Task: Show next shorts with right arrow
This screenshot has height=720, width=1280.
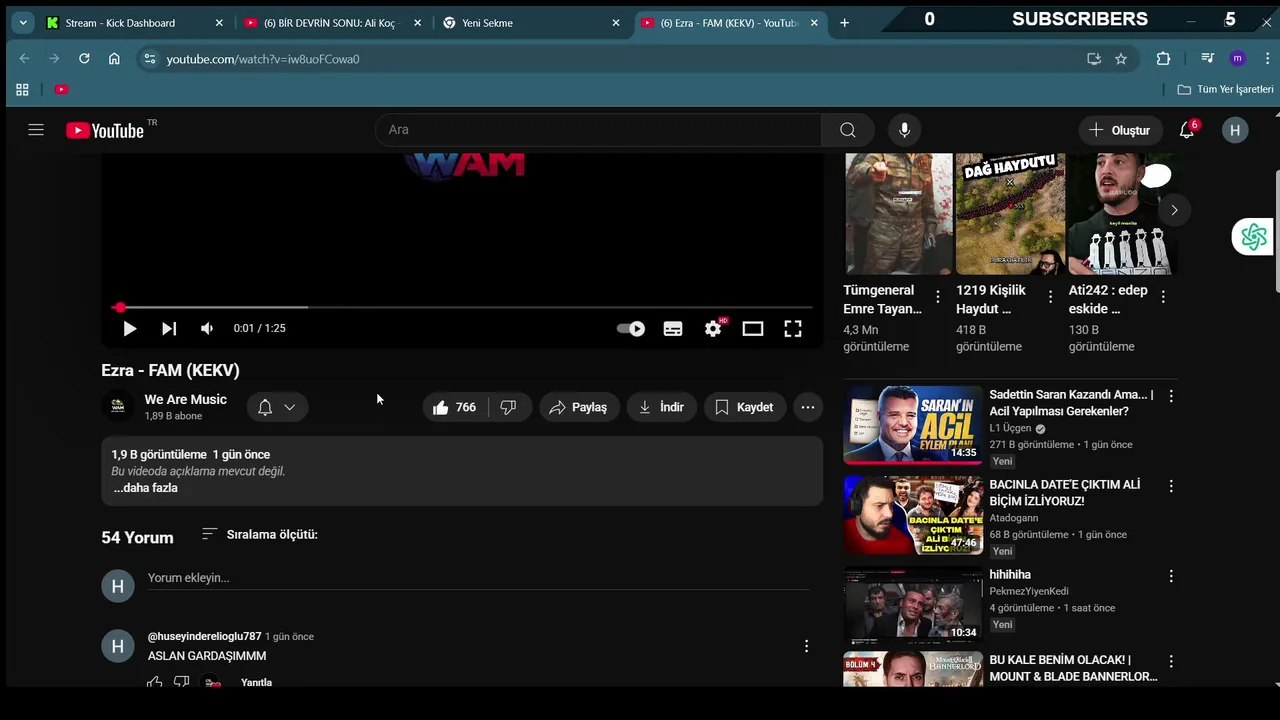Action: tap(1174, 210)
